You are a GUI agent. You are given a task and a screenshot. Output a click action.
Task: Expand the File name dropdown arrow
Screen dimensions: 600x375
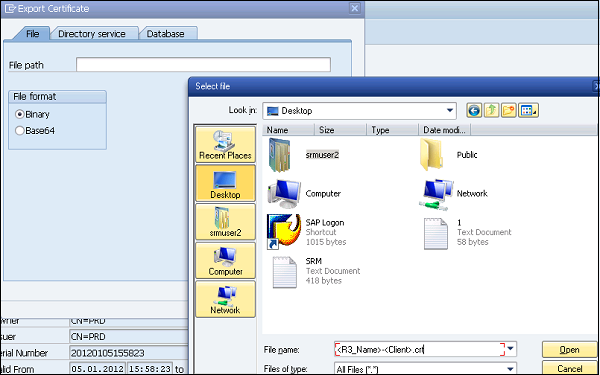511,349
